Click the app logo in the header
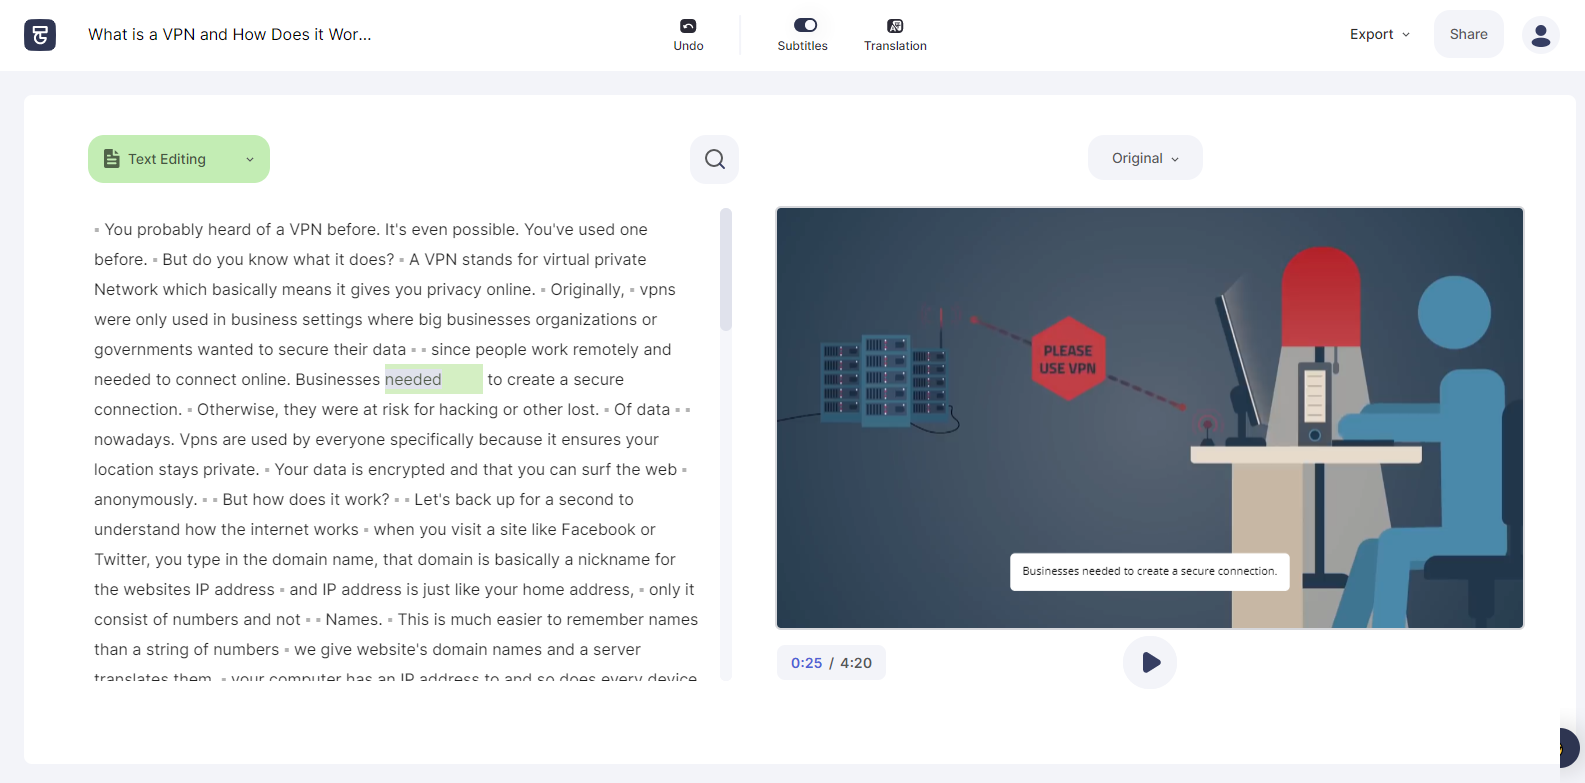 coord(40,35)
